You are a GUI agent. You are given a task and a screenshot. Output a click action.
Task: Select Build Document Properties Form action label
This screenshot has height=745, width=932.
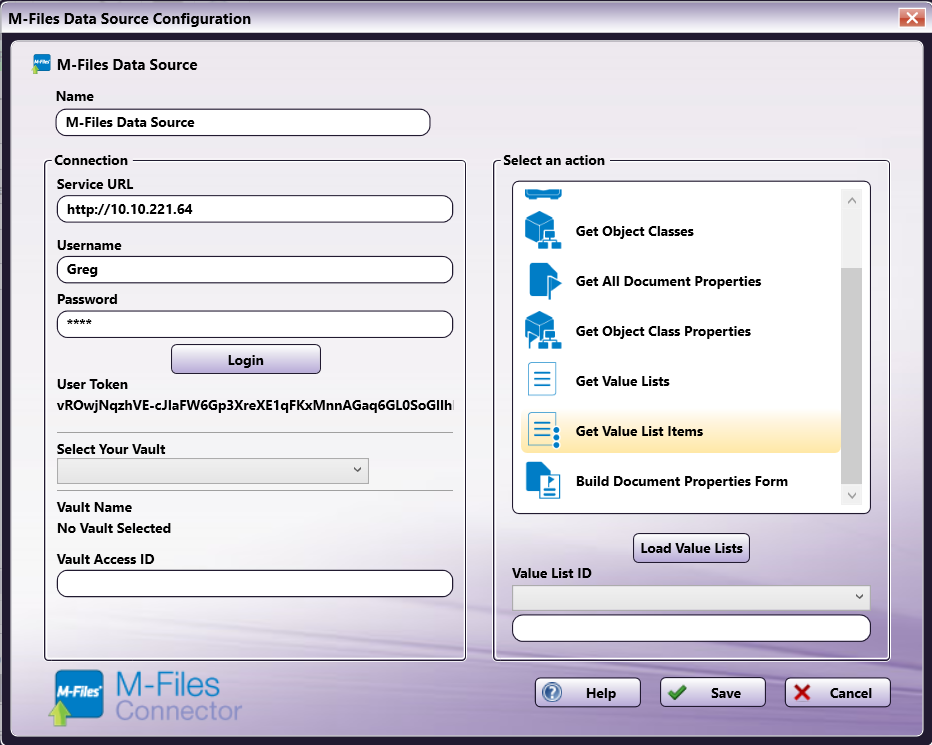681,481
